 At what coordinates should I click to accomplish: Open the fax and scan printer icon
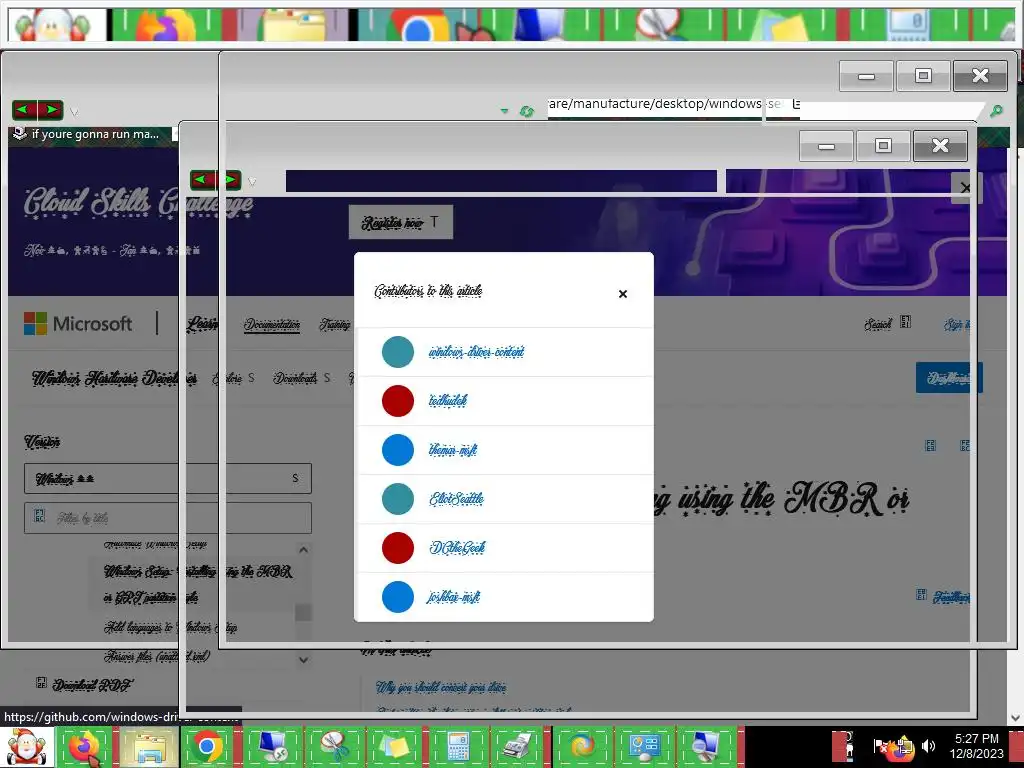[x=517, y=746]
